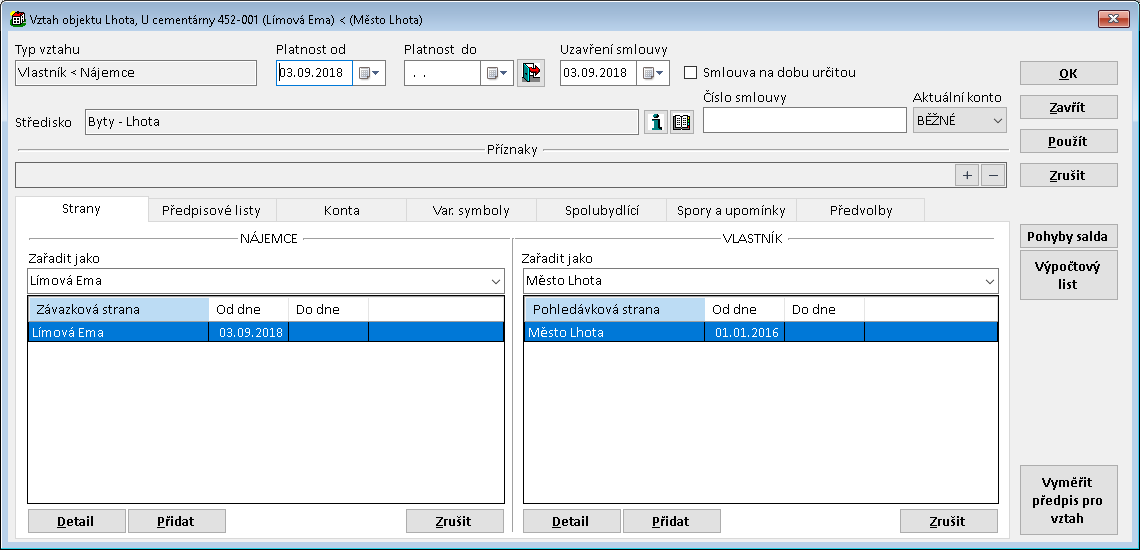Expand Zařadit jako dropdown under Vlastník
This screenshot has width=1140, height=550.
[x=987, y=281]
